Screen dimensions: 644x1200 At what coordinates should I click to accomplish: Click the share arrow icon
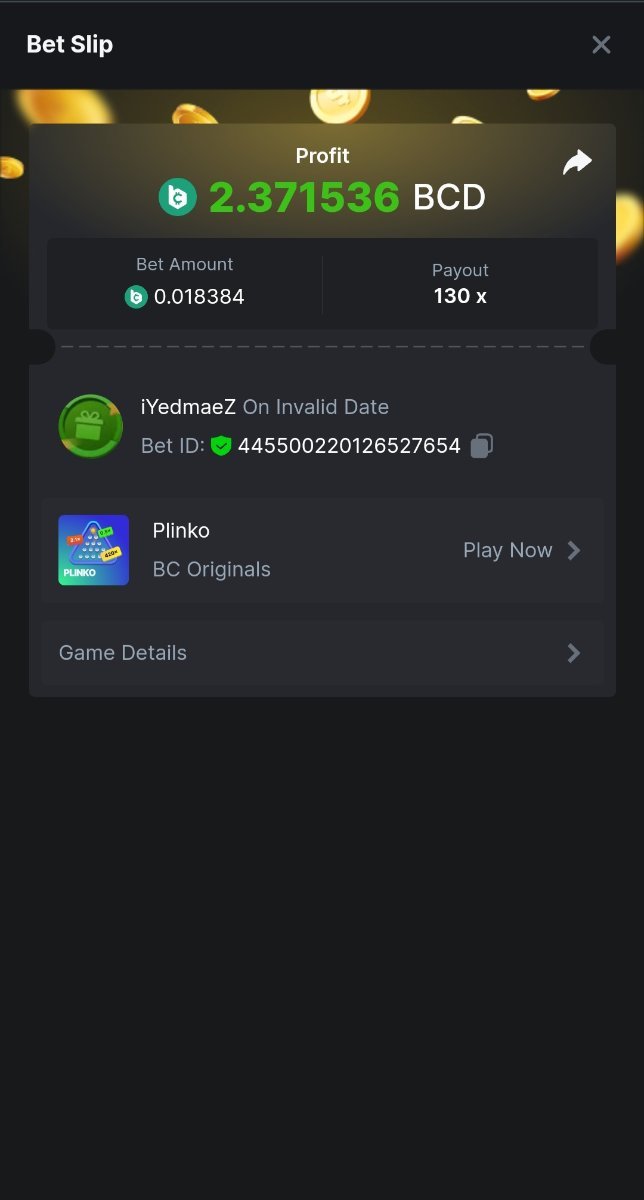click(x=577, y=162)
